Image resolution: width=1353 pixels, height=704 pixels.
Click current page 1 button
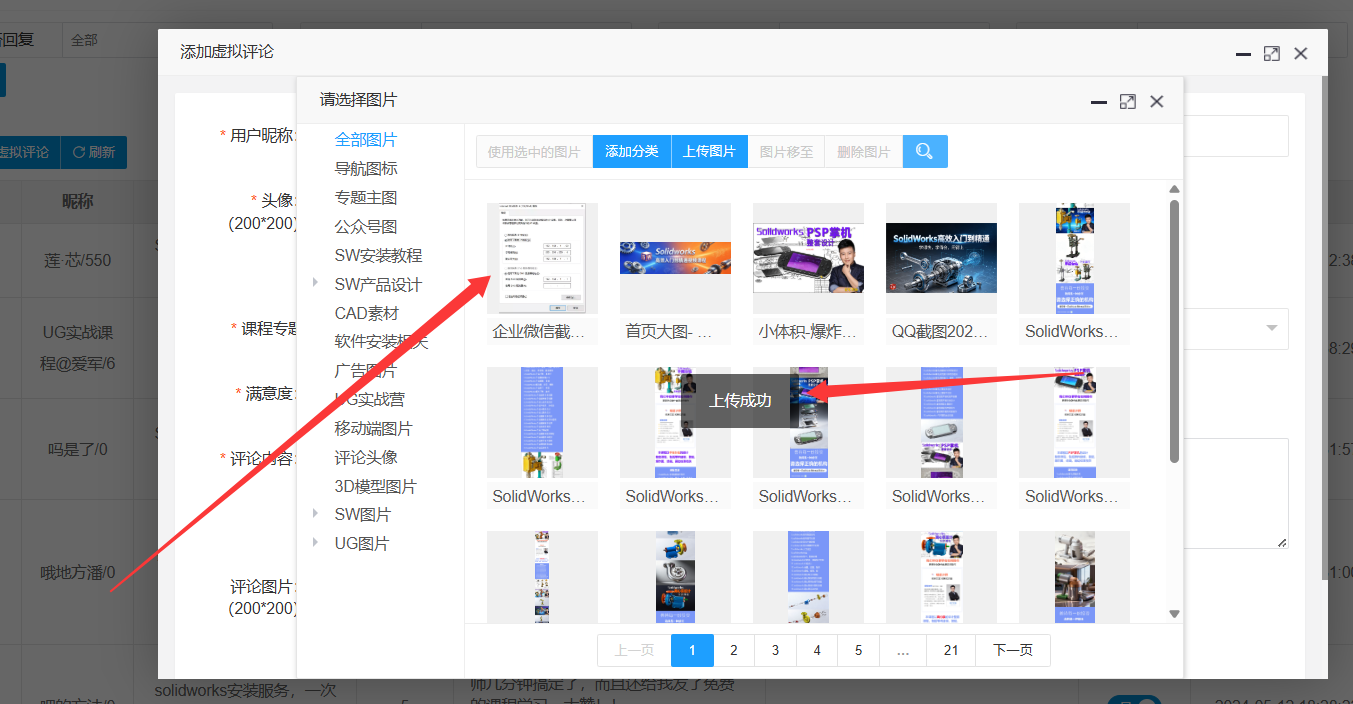coord(692,650)
